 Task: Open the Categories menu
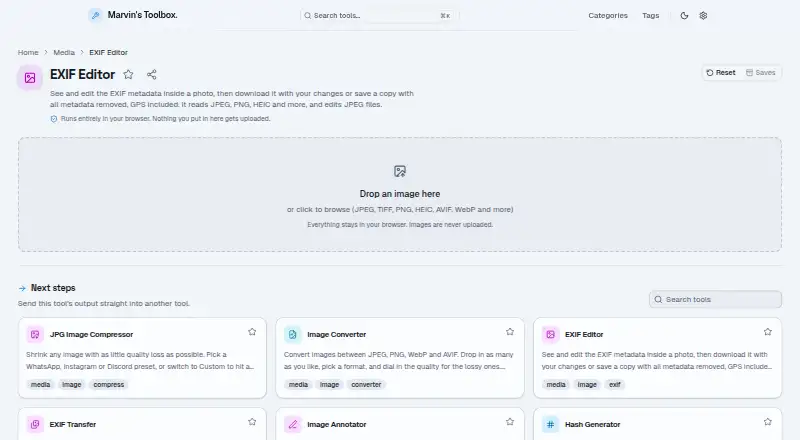coord(608,16)
